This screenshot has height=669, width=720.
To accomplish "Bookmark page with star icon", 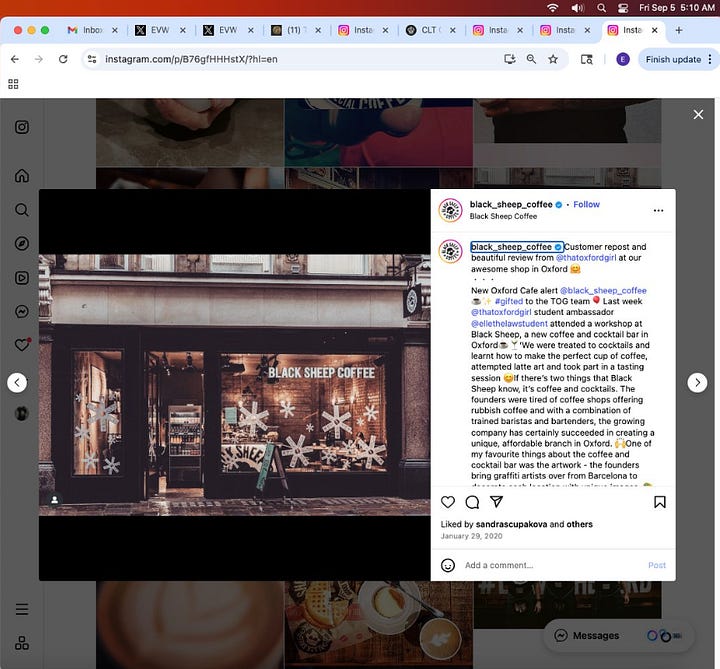I will pyautogui.click(x=553, y=59).
